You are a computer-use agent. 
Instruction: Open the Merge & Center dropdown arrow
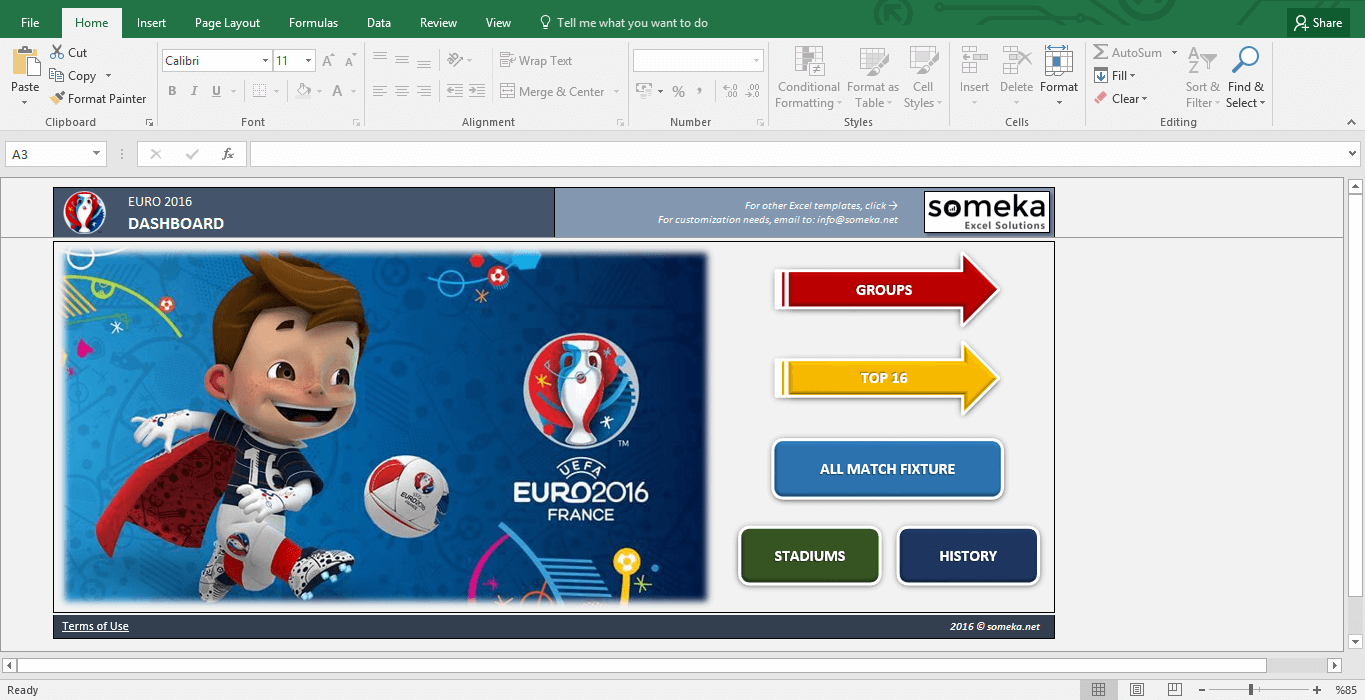point(616,92)
